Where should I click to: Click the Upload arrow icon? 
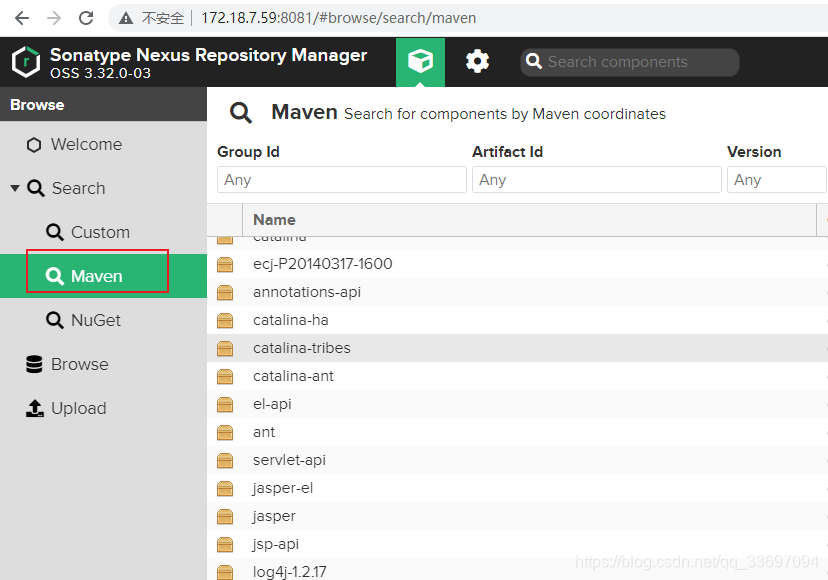coord(35,408)
